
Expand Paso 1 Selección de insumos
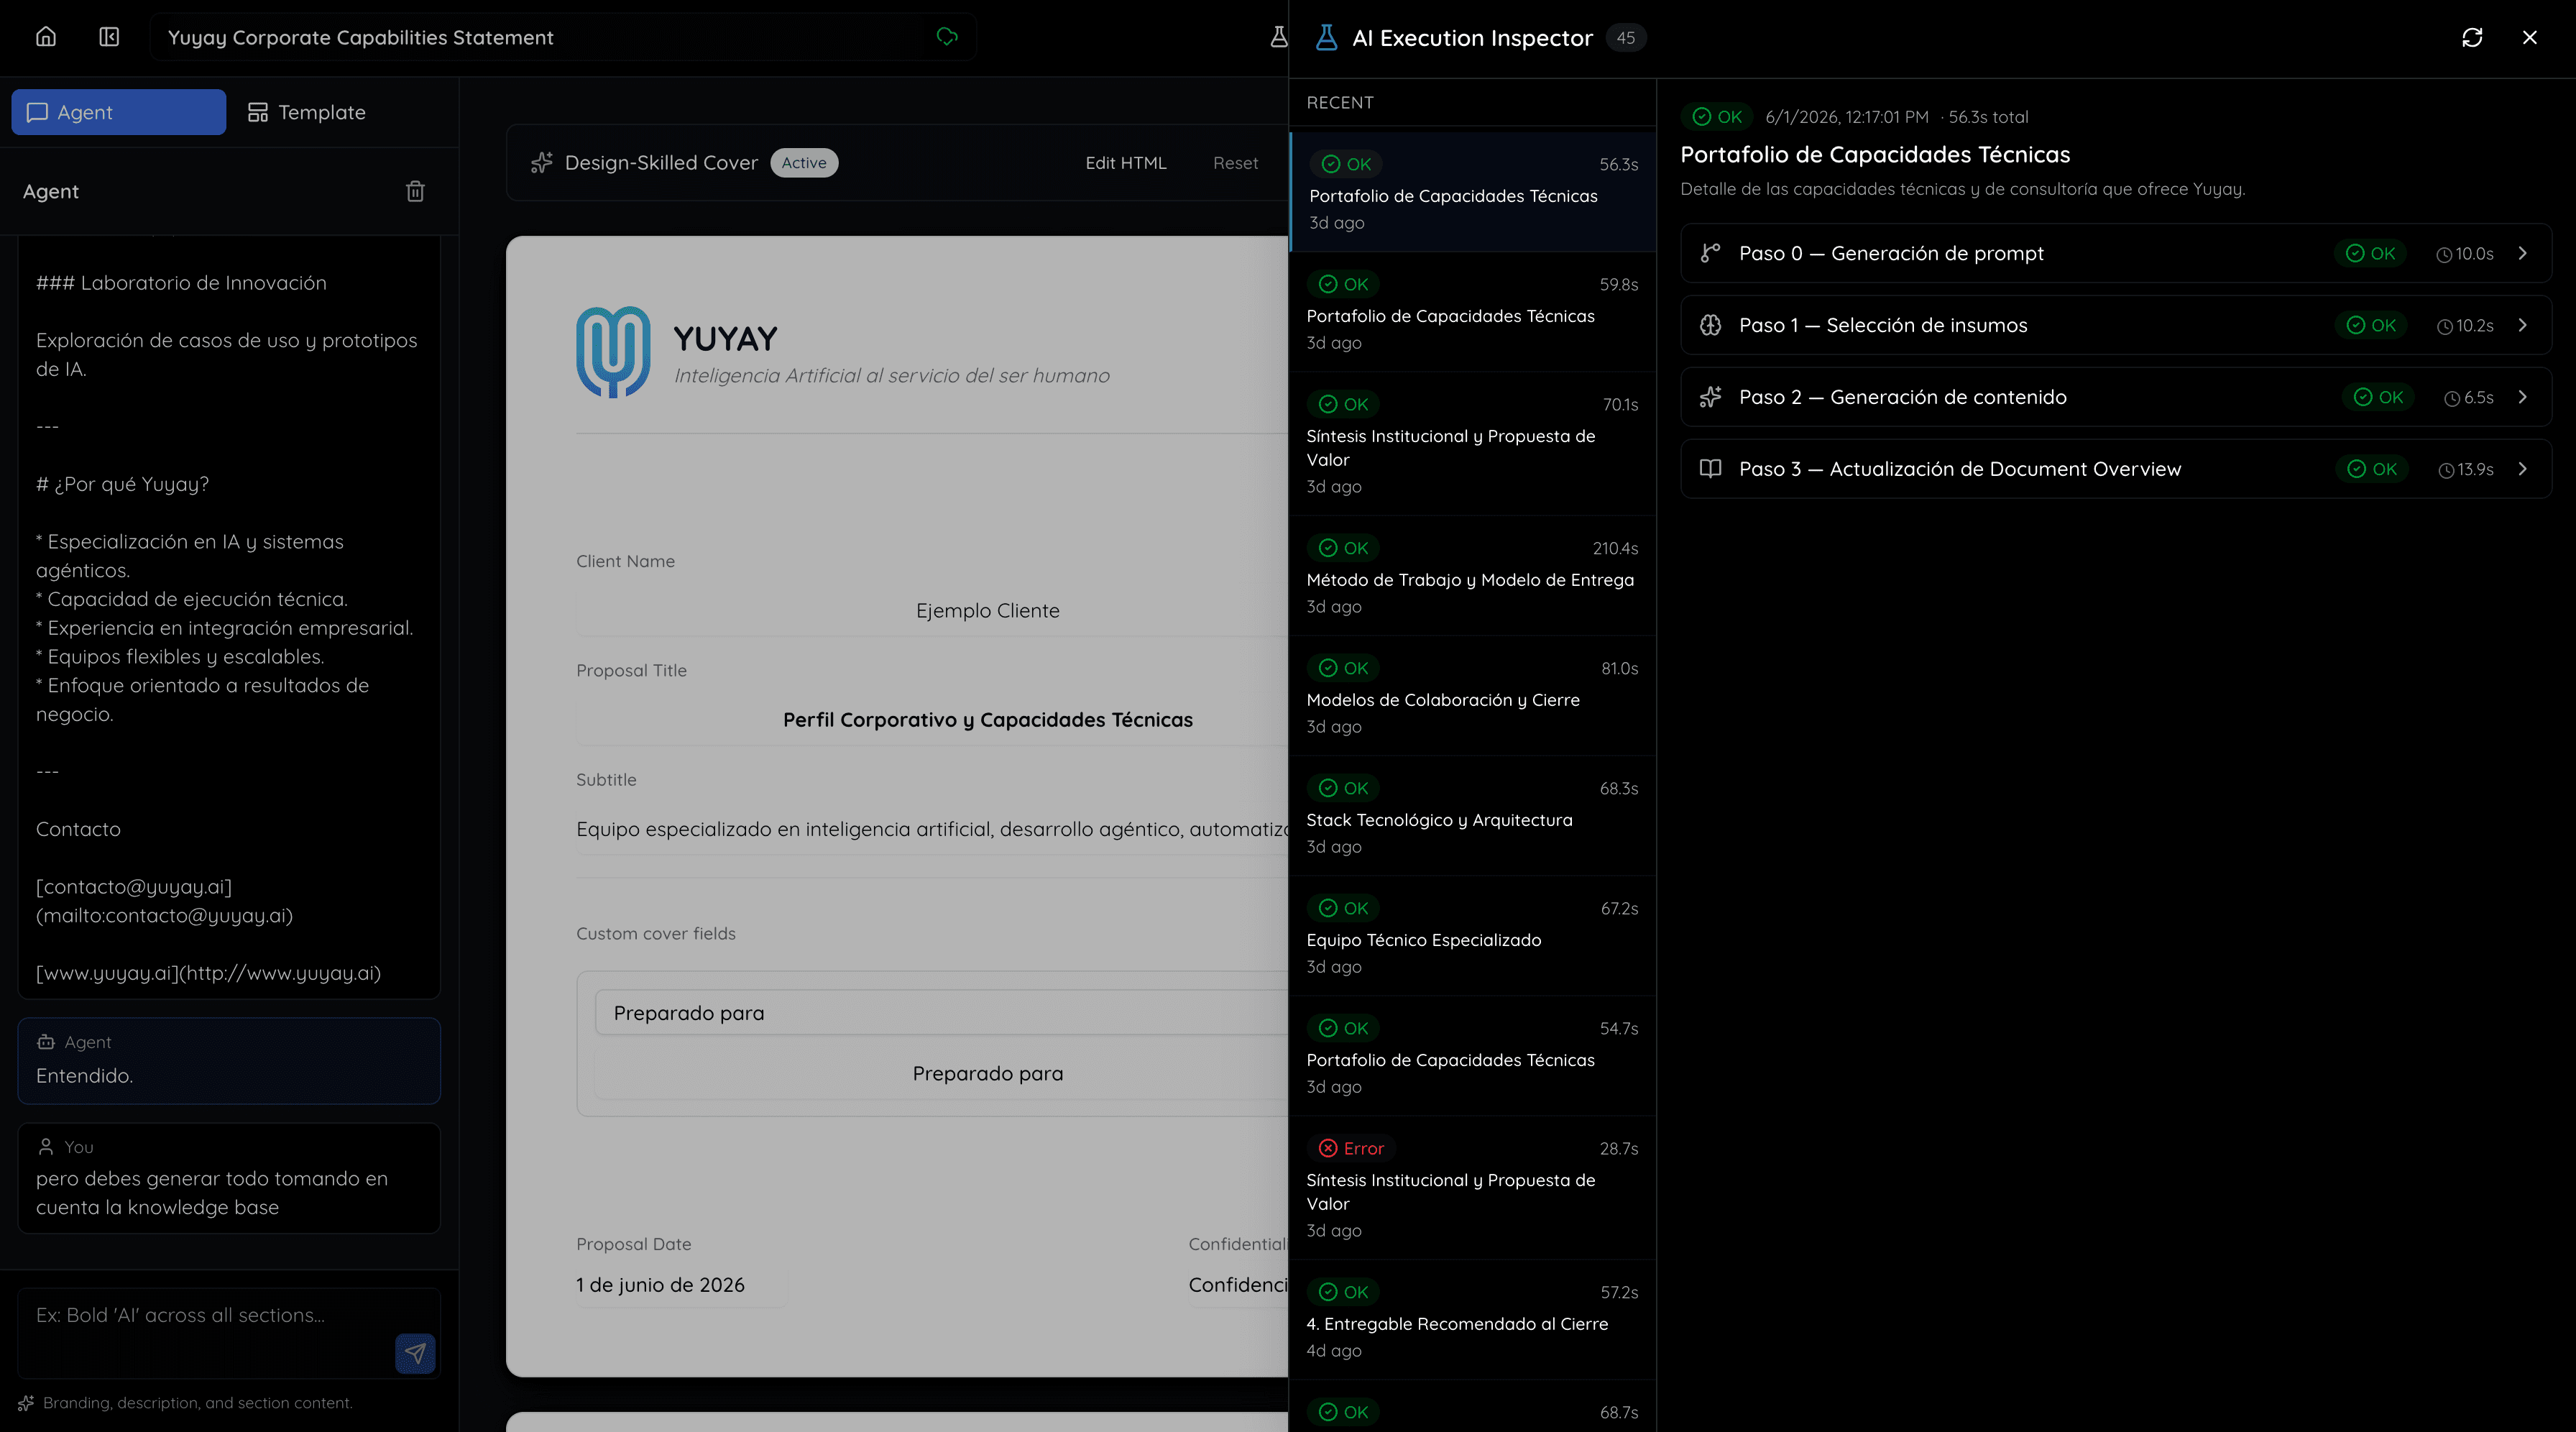coord(2116,325)
